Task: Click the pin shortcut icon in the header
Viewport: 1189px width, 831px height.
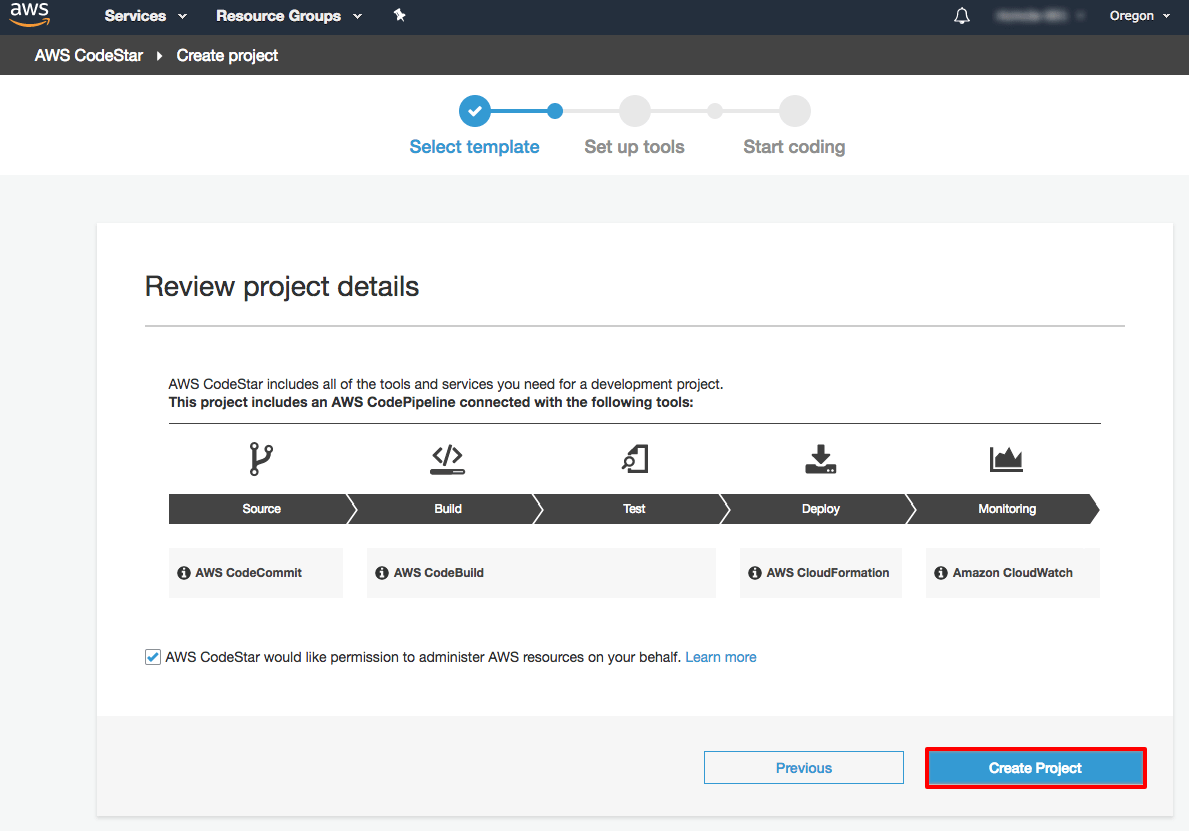Action: pyautogui.click(x=400, y=15)
